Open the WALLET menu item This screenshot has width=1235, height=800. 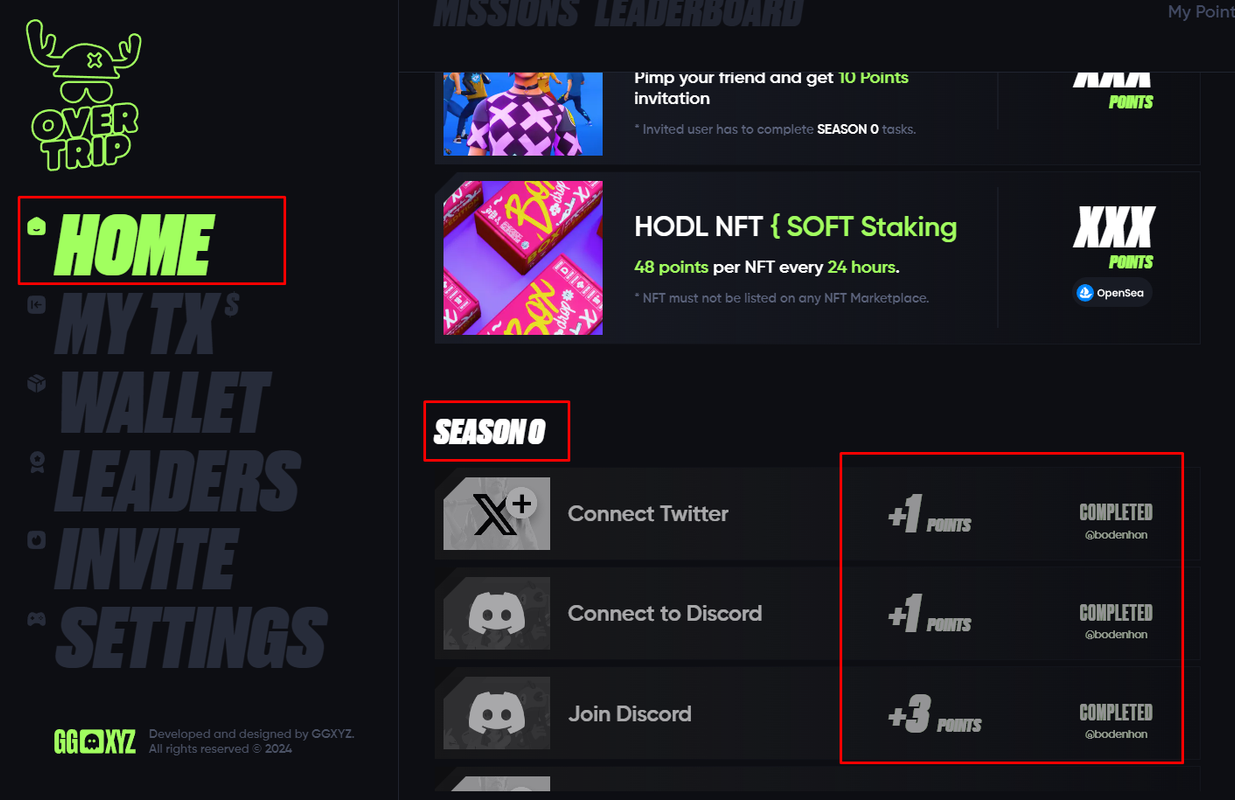point(164,403)
